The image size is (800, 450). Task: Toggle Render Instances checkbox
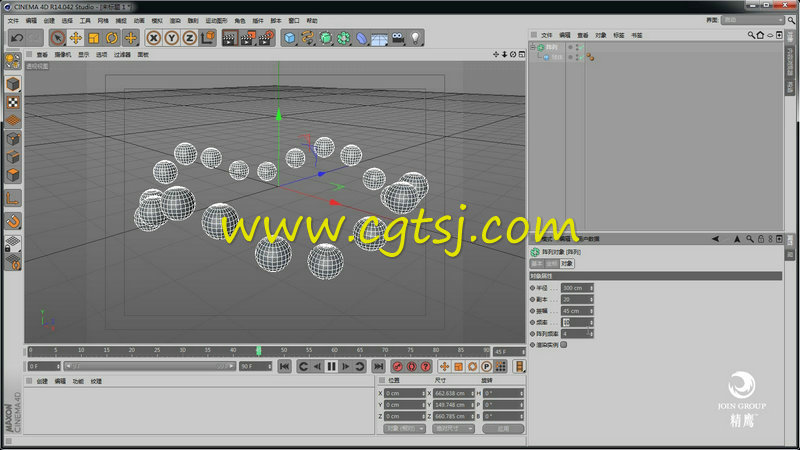pyautogui.click(x=564, y=345)
